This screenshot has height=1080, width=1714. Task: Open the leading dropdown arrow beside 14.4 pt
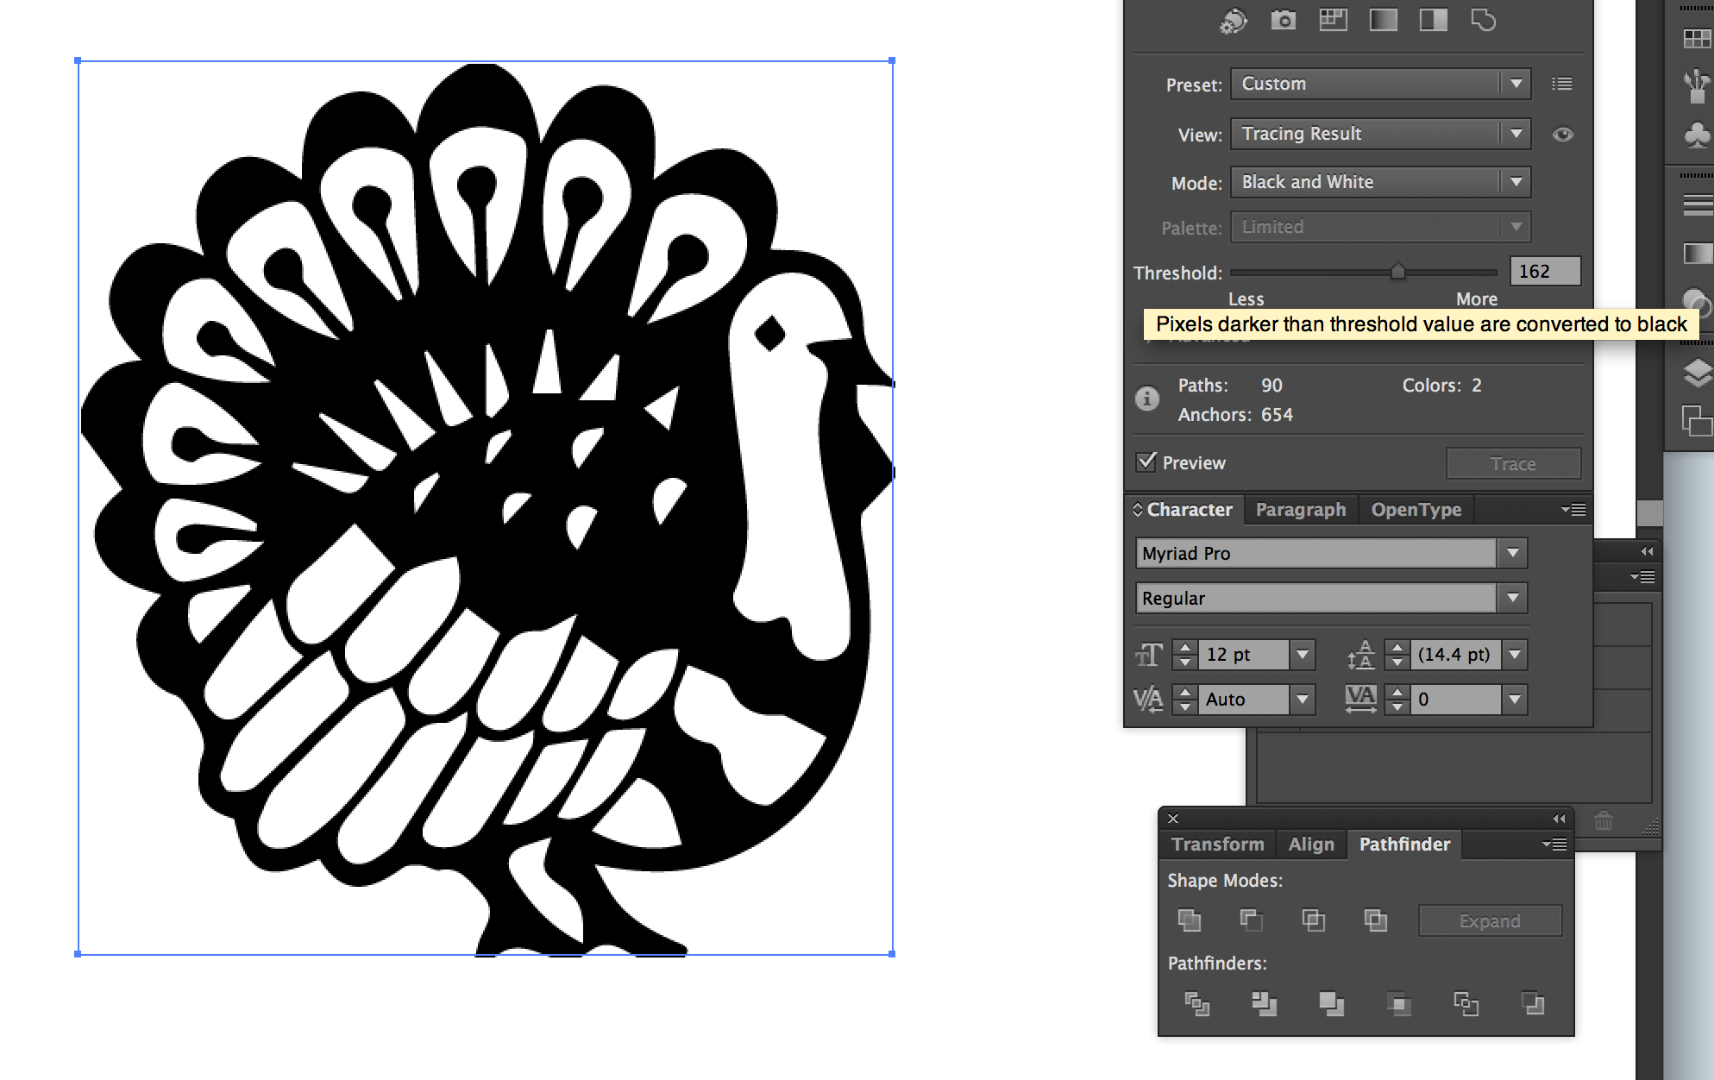point(1515,655)
